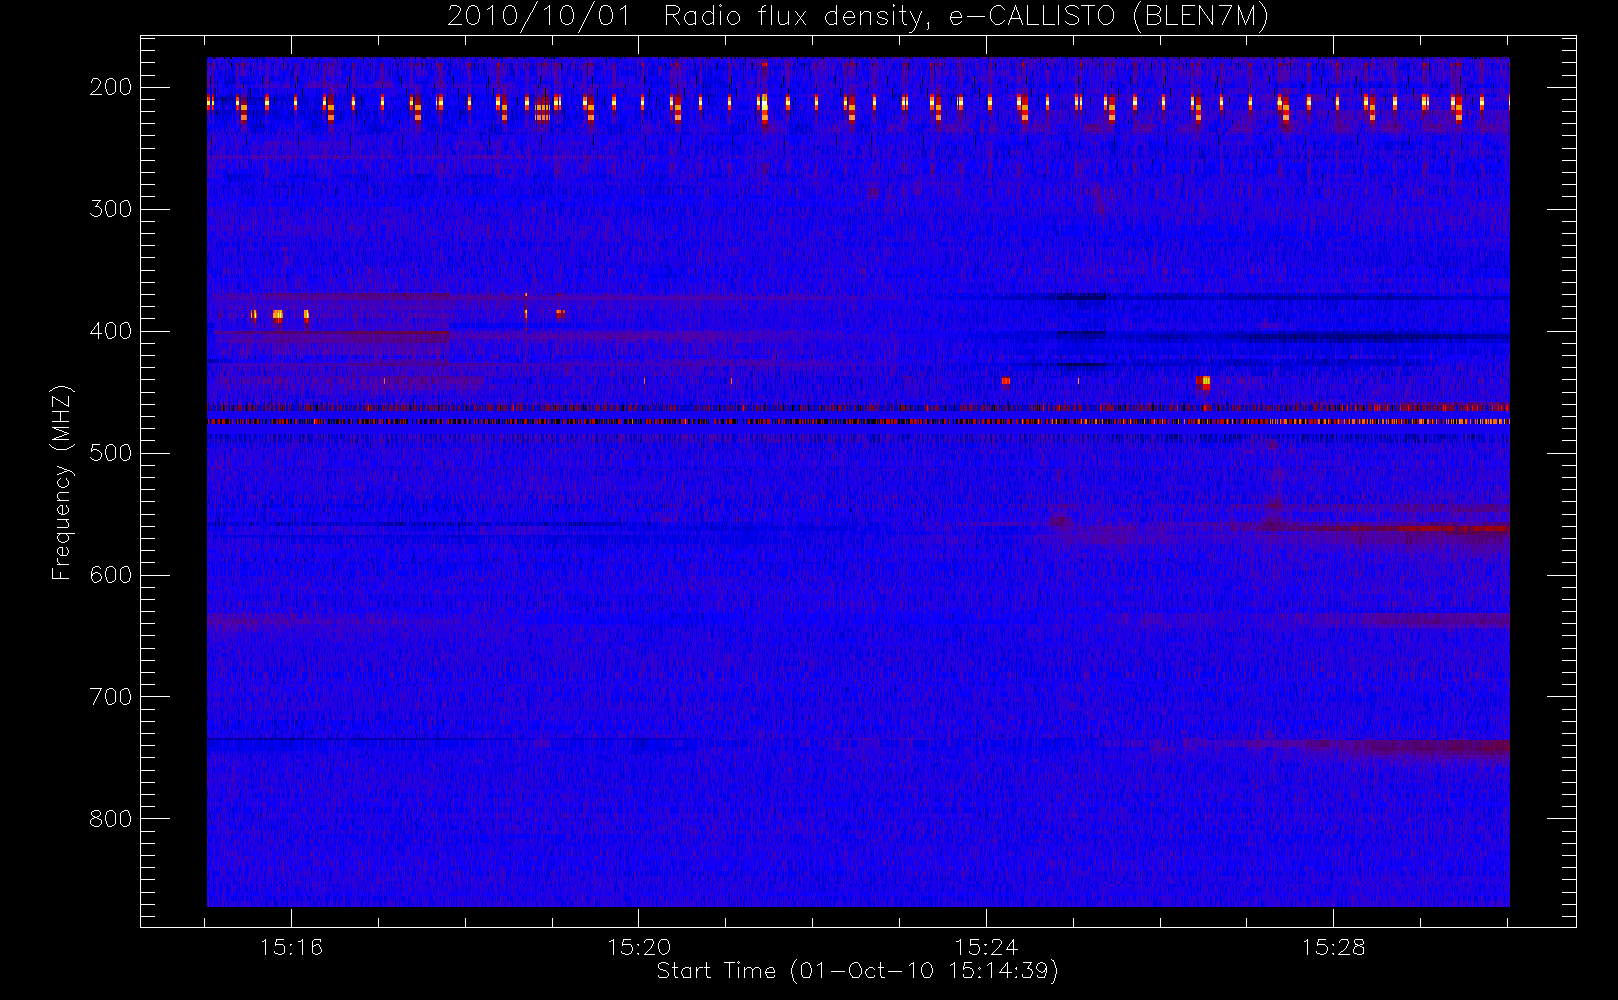Screen dimensions: 1618x1000
Task: Click the 'Start Time (01-Oct-10 15:14:39)' label
Action: coord(857,971)
